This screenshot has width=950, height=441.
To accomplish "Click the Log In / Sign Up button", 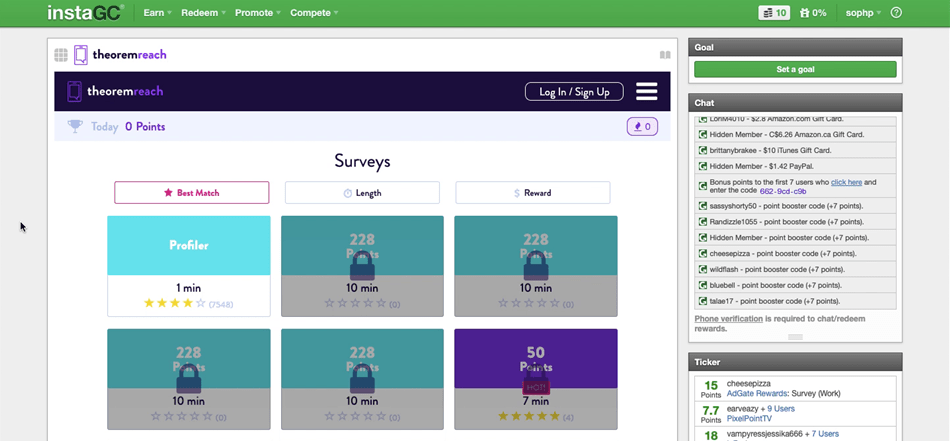I will coord(574,91).
